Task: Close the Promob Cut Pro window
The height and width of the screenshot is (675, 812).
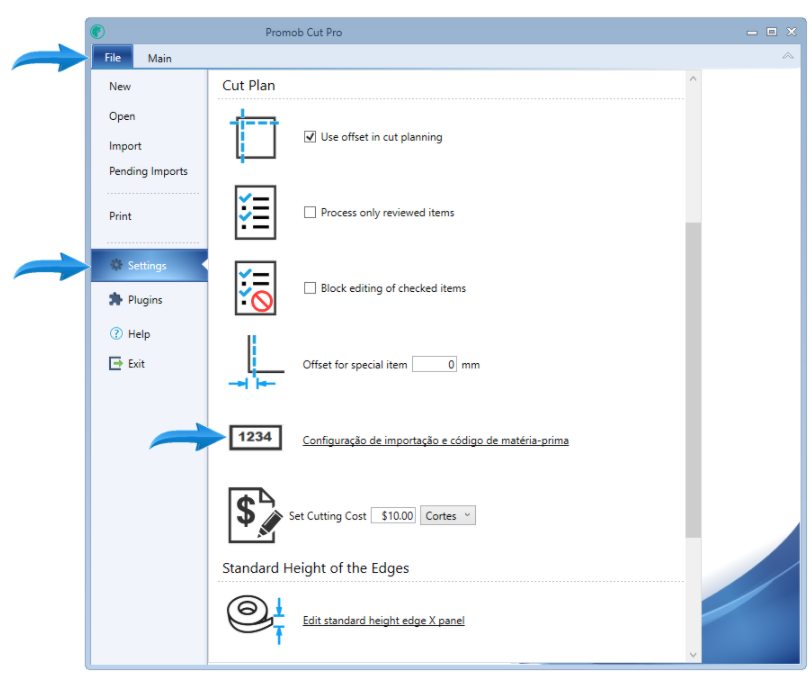Action: 792,32
